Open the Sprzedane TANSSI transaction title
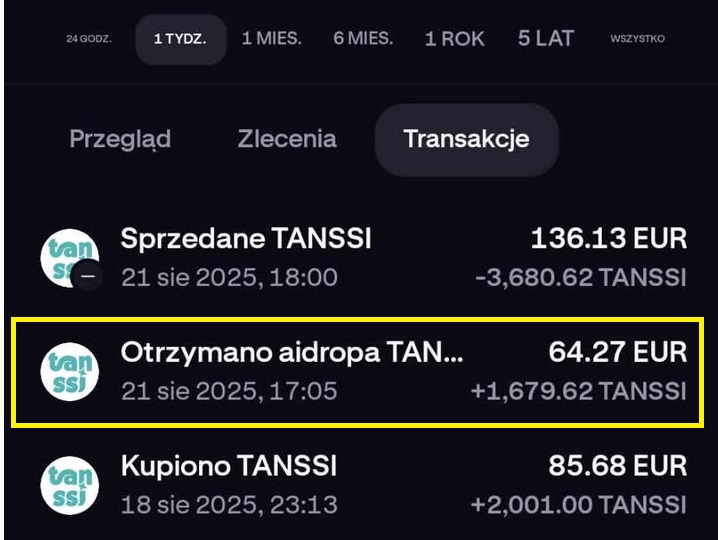 (x=246, y=239)
